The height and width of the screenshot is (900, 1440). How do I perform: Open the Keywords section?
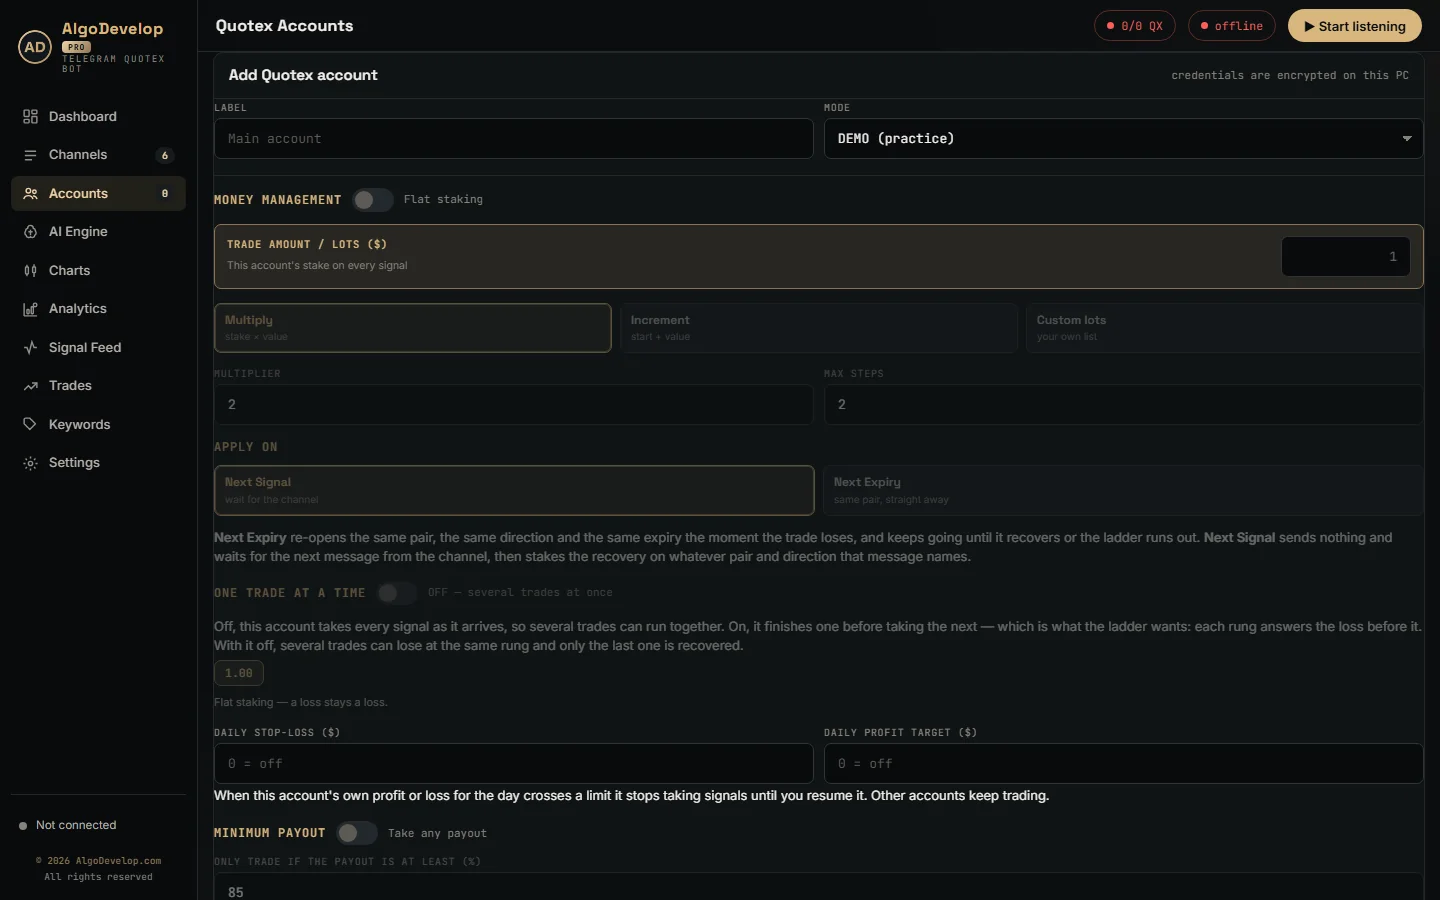click(98, 425)
